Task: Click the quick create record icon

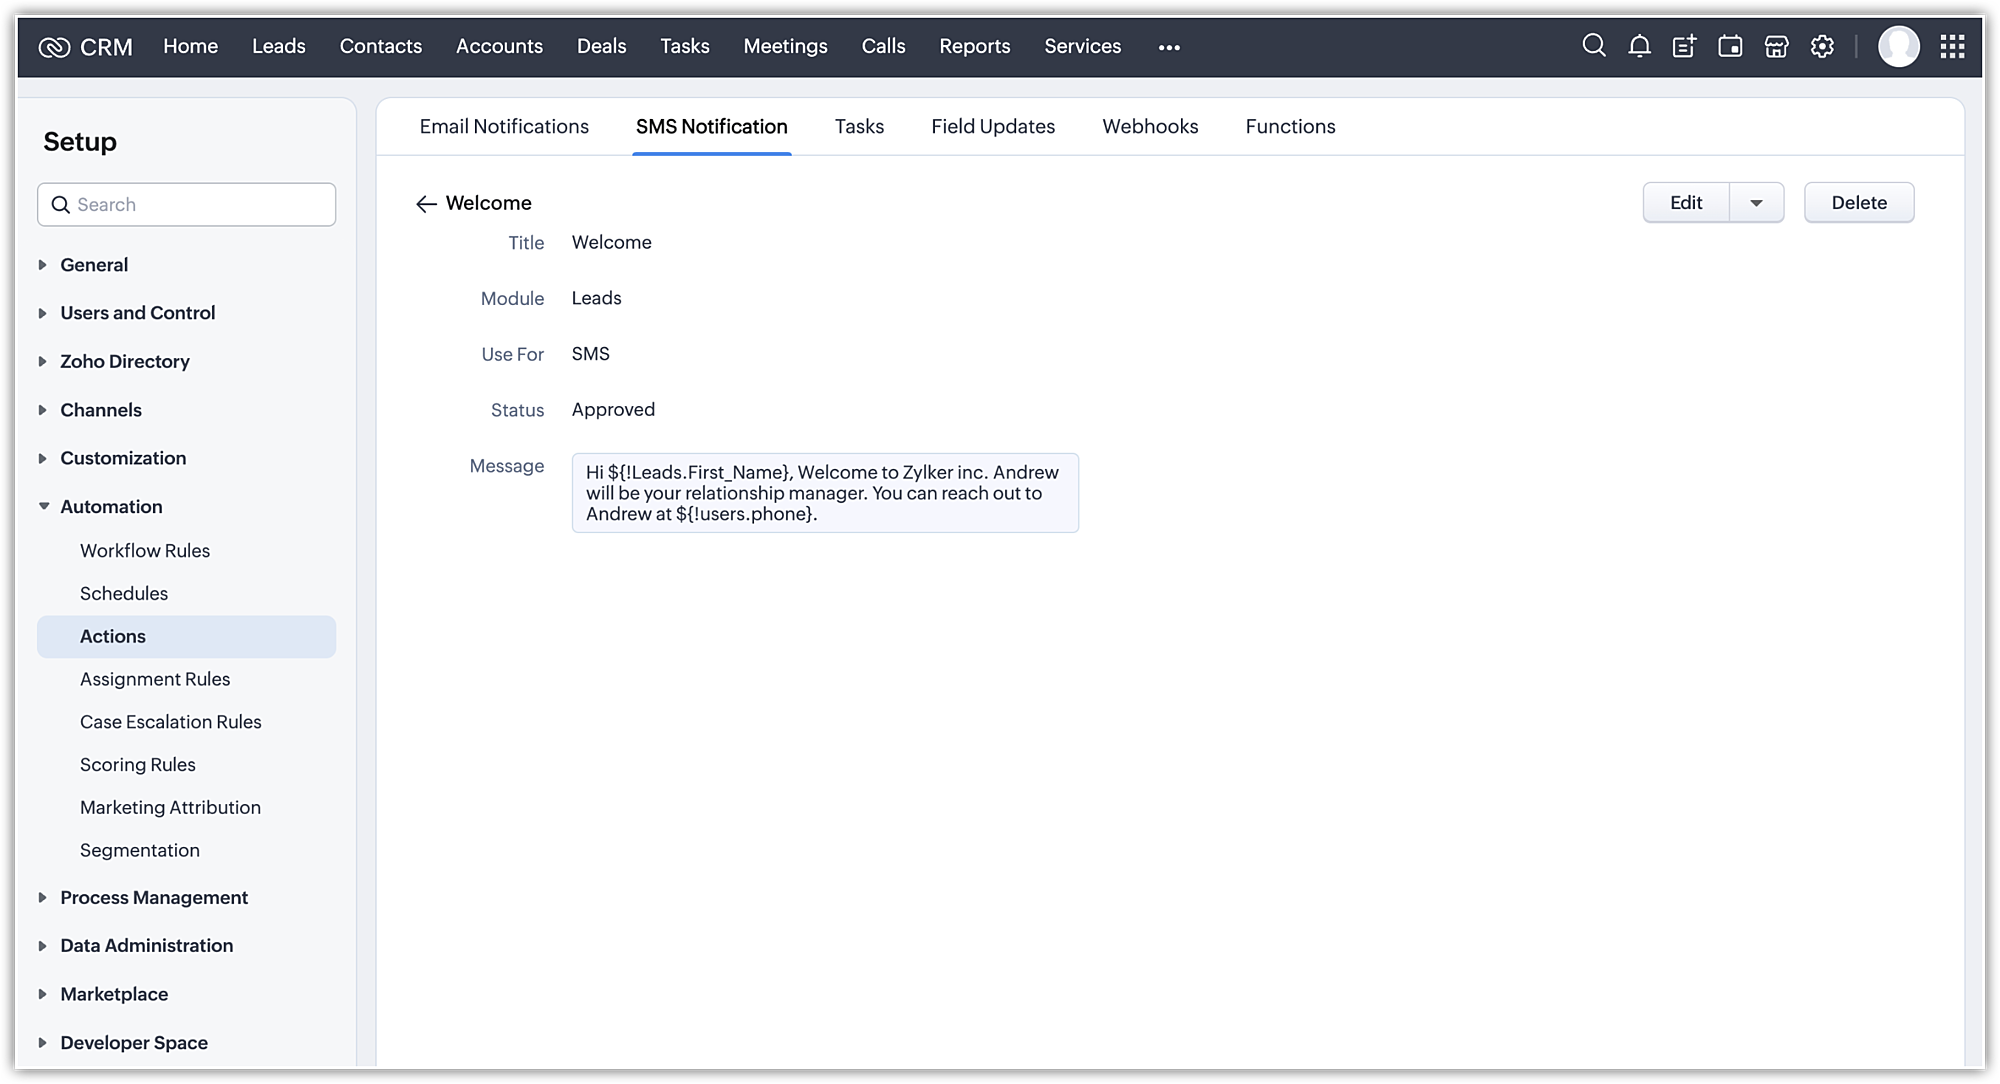Action: click(x=1684, y=46)
